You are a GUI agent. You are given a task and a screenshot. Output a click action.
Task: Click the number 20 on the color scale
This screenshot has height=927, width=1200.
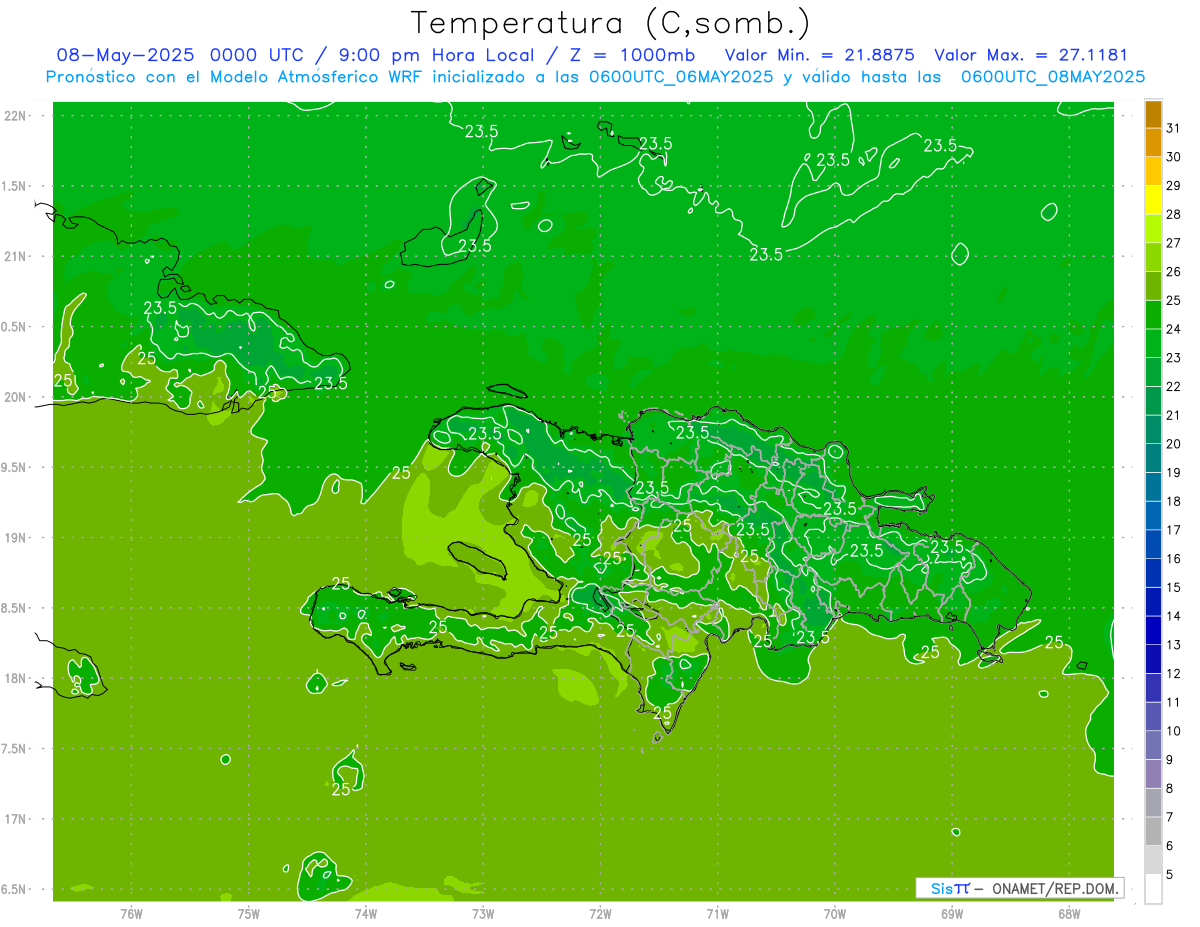[x=1174, y=444]
